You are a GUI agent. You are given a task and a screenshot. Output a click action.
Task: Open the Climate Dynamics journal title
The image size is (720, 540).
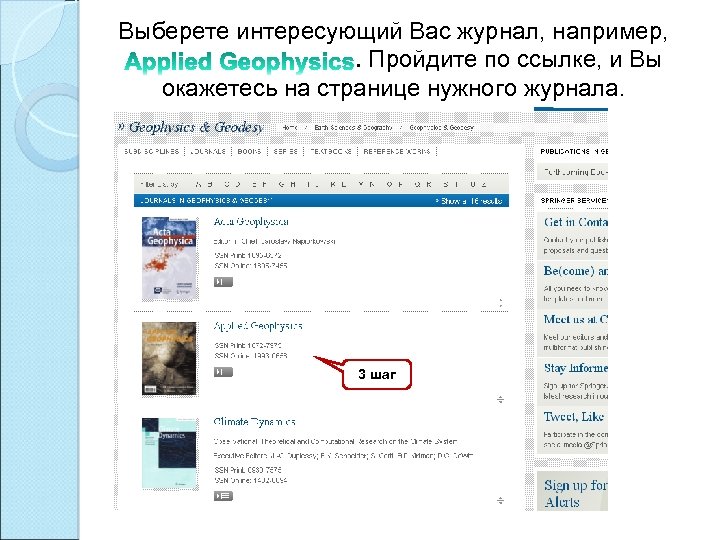pos(254,422)
